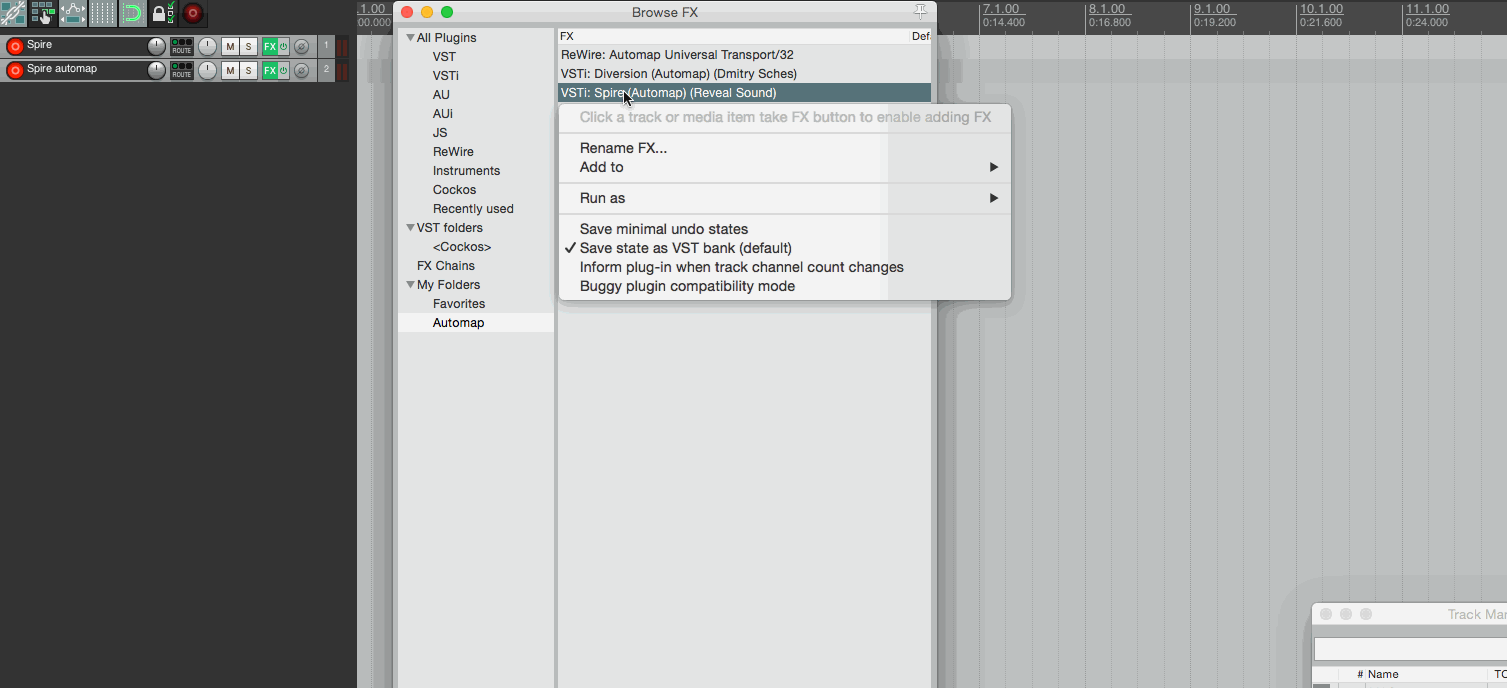This screenshot has width=1507, height=688.
Task: Select VST category in plugin tree
Action: click(x=444, y=57)
